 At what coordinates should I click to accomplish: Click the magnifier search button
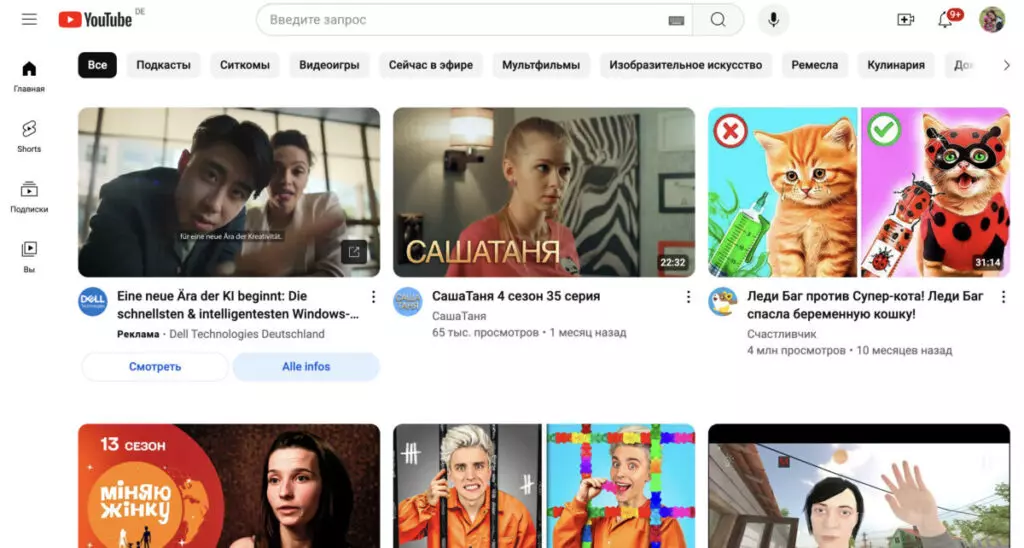pos(718,20)
